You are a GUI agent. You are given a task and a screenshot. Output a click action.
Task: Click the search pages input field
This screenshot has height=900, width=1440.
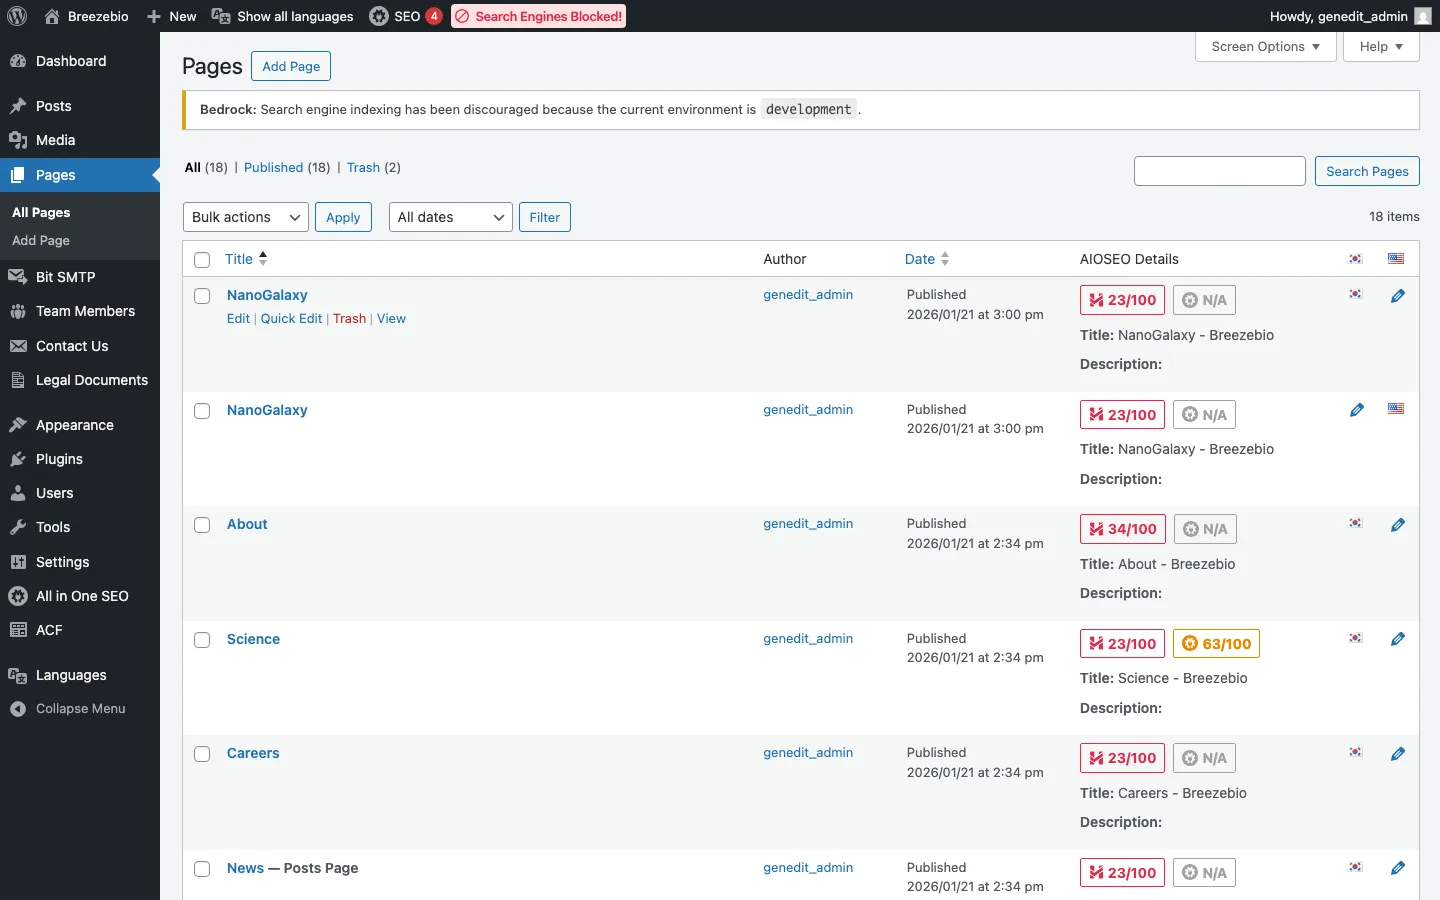(x=1219, y=171)
